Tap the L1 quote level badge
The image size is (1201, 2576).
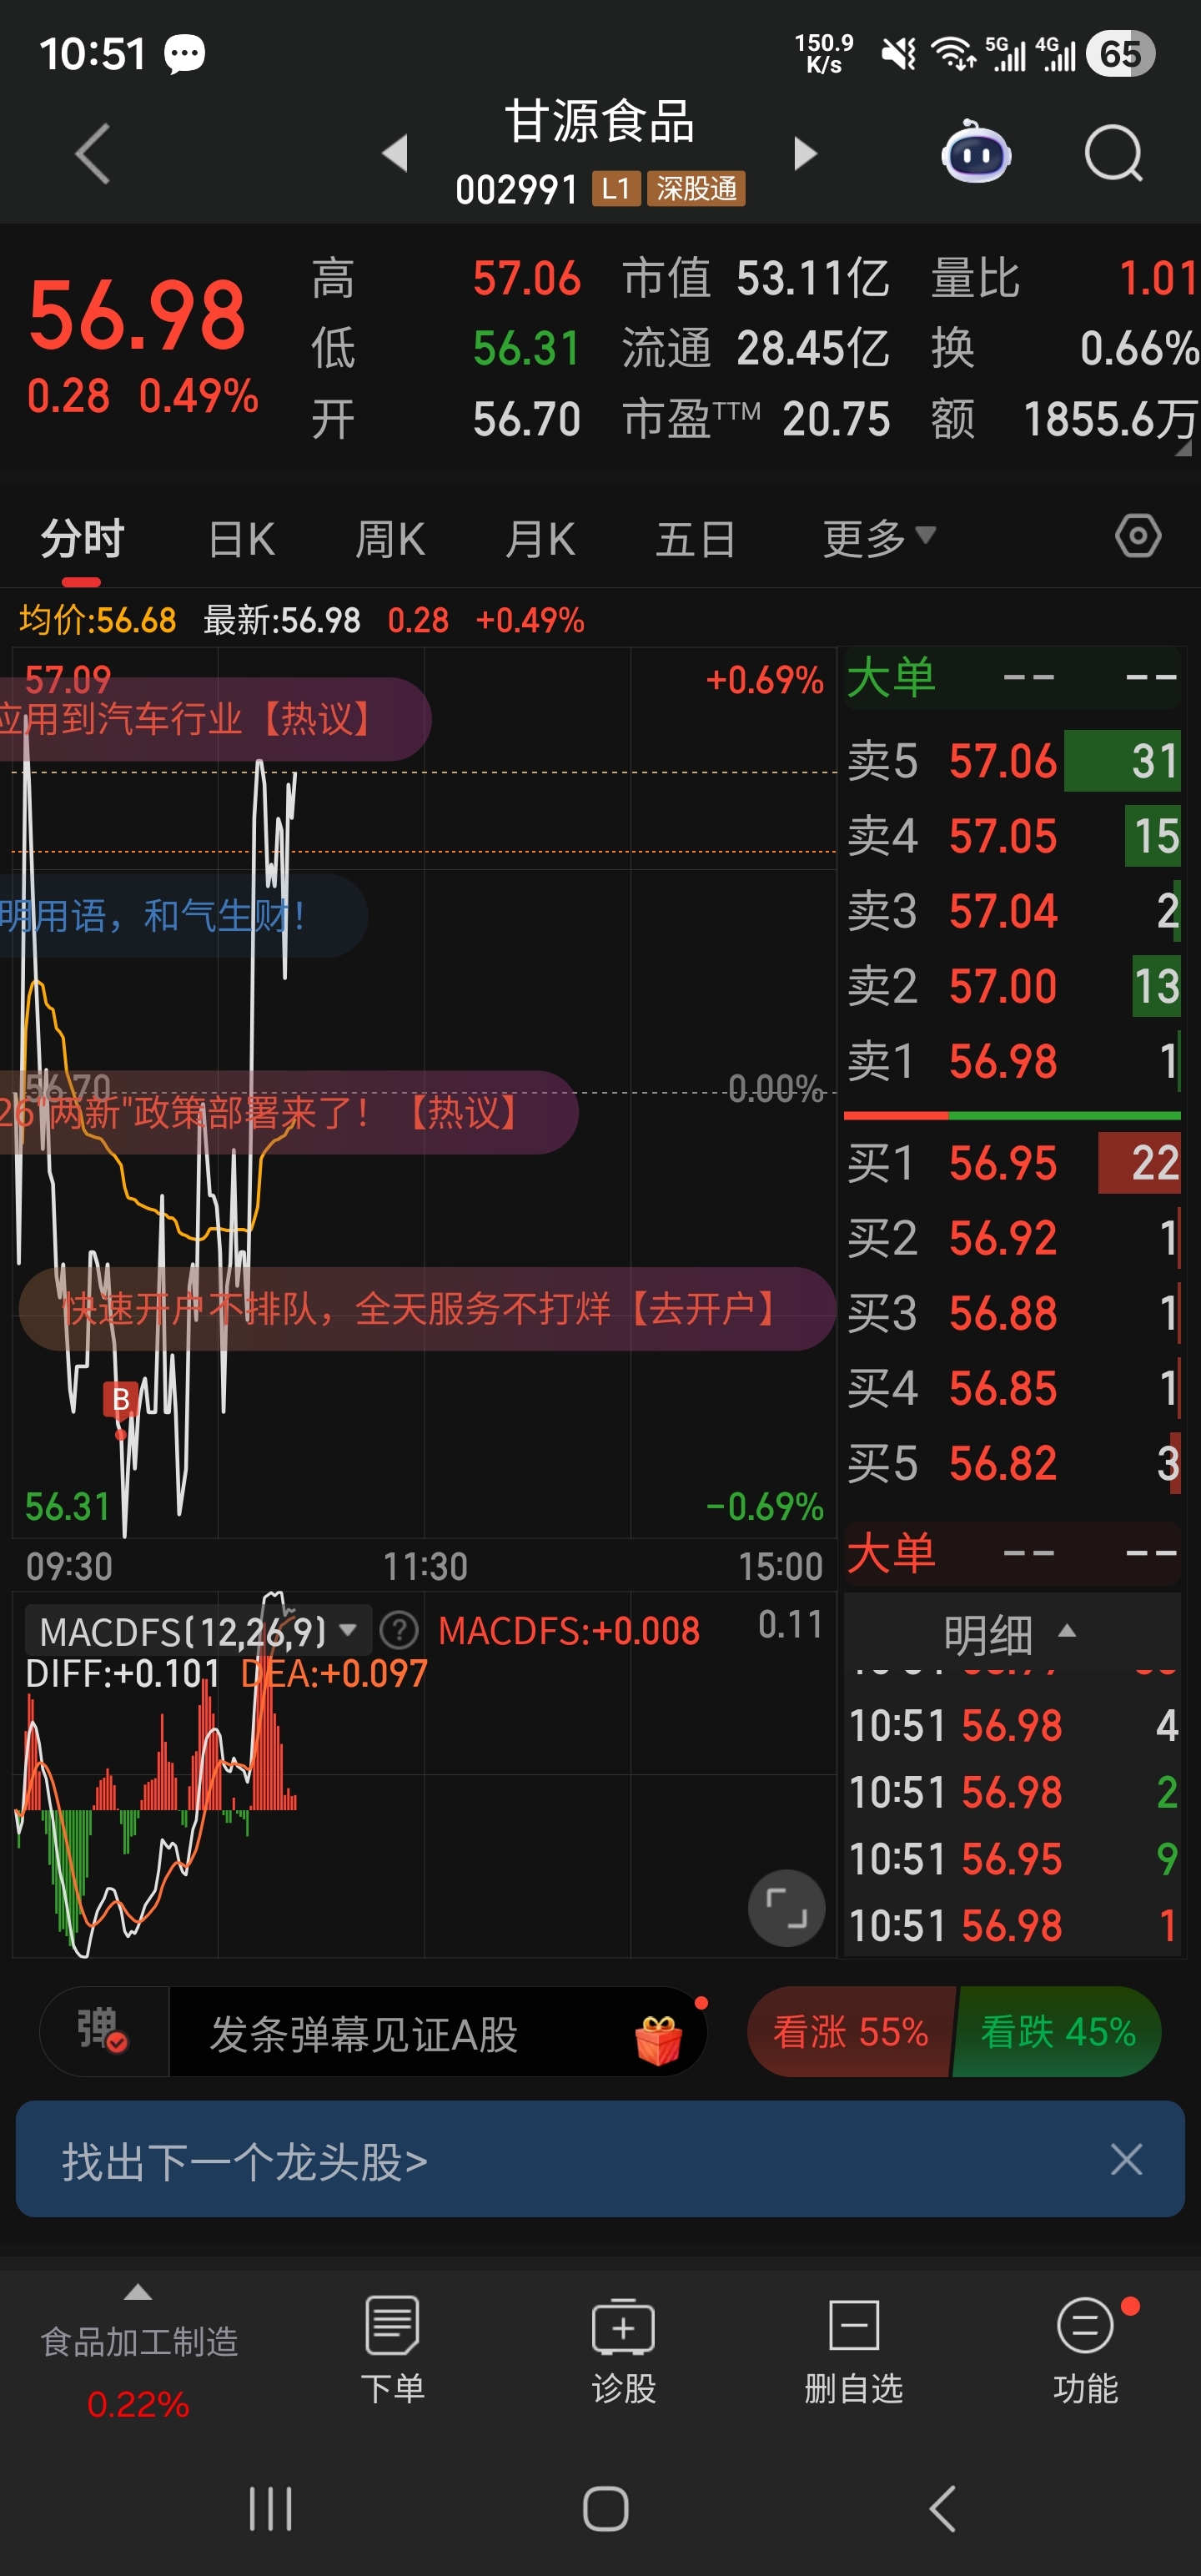[615, 188]
